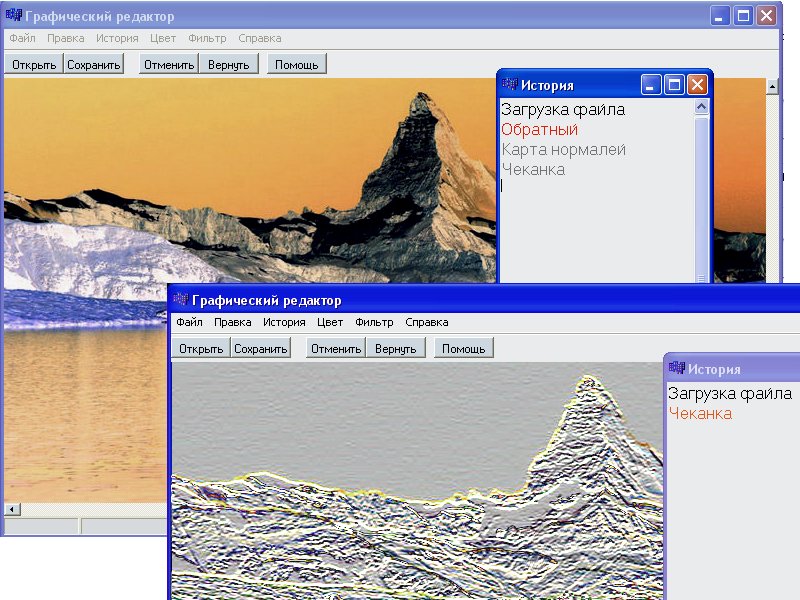800x600 pixels.
Task: Open Справка menu in back editor window
Action: tap(260, 38)
